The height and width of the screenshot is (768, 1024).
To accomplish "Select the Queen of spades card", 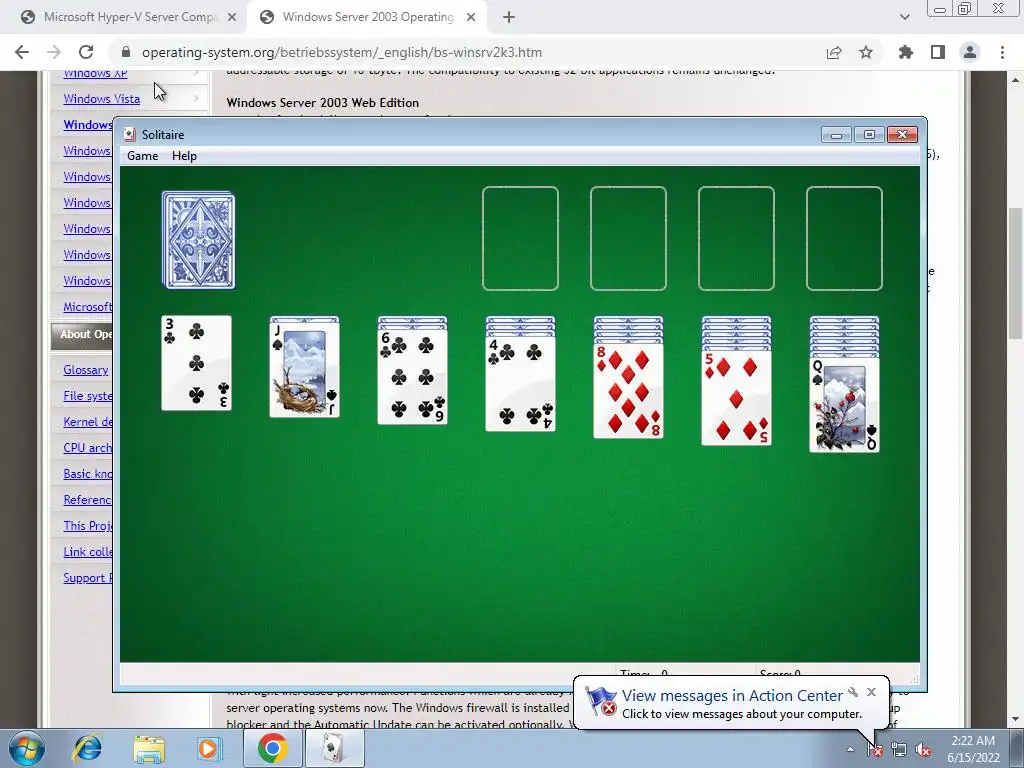I will coord(844,405).
